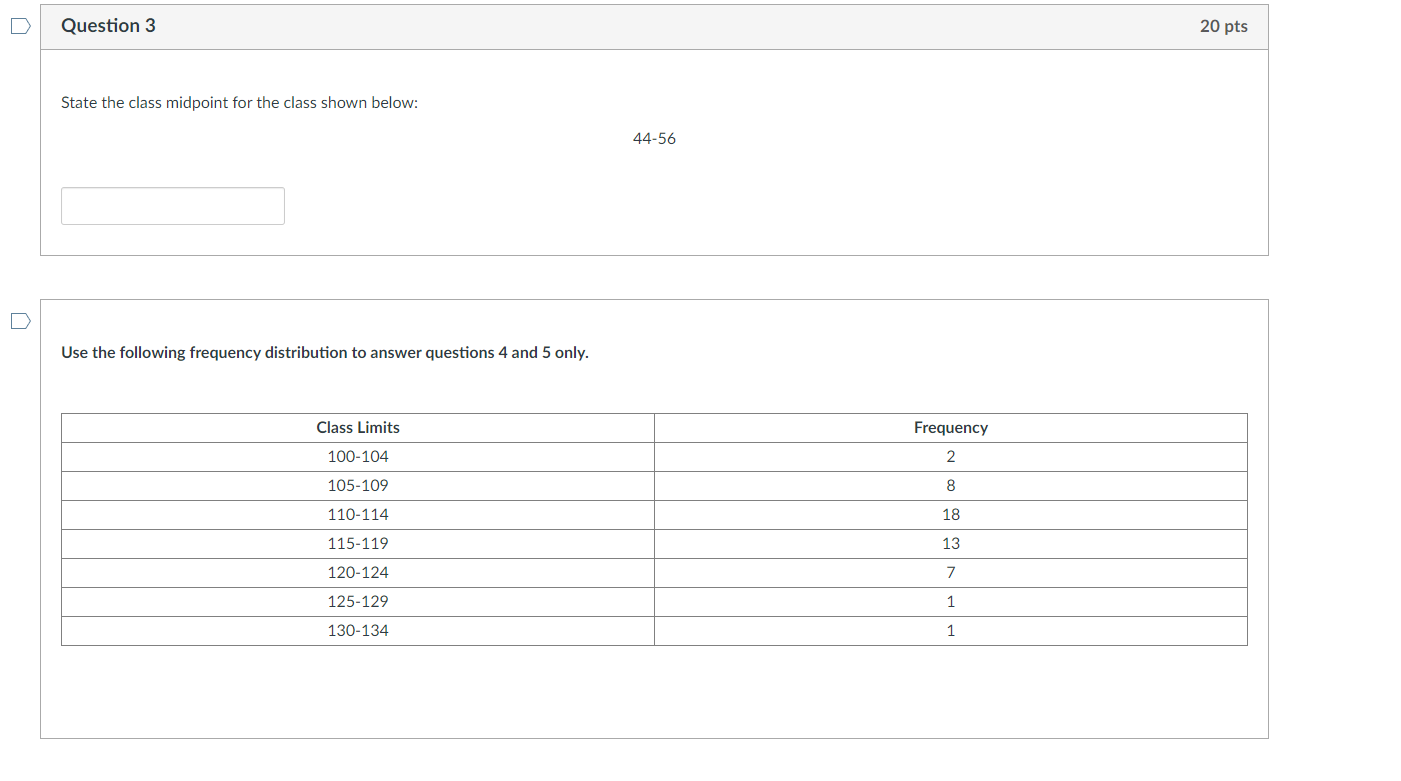1401x781 pixels.
Task: Select the 115-119 class limits cell
Action: (x=357, y=543)
